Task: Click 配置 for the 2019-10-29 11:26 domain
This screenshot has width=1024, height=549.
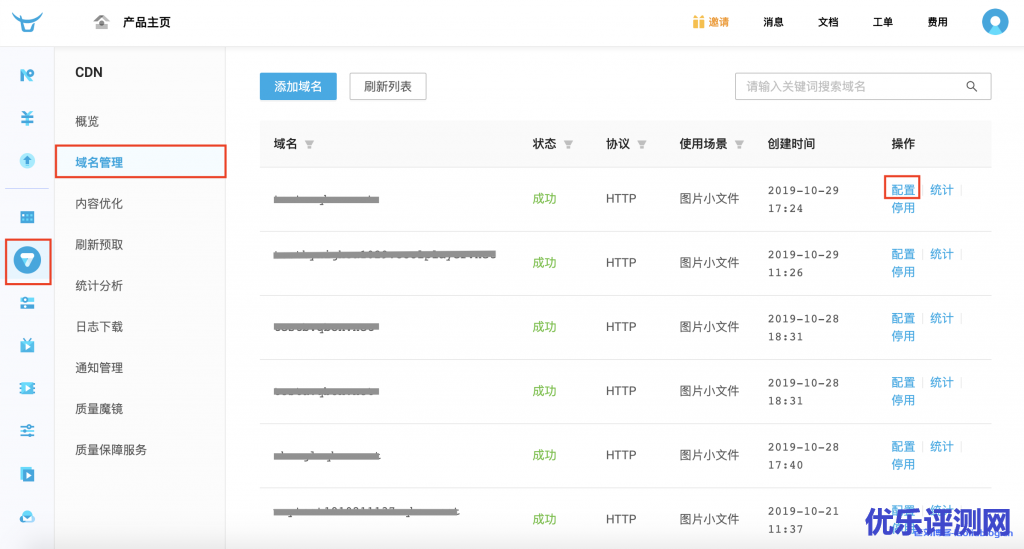Action: (903, 254)
